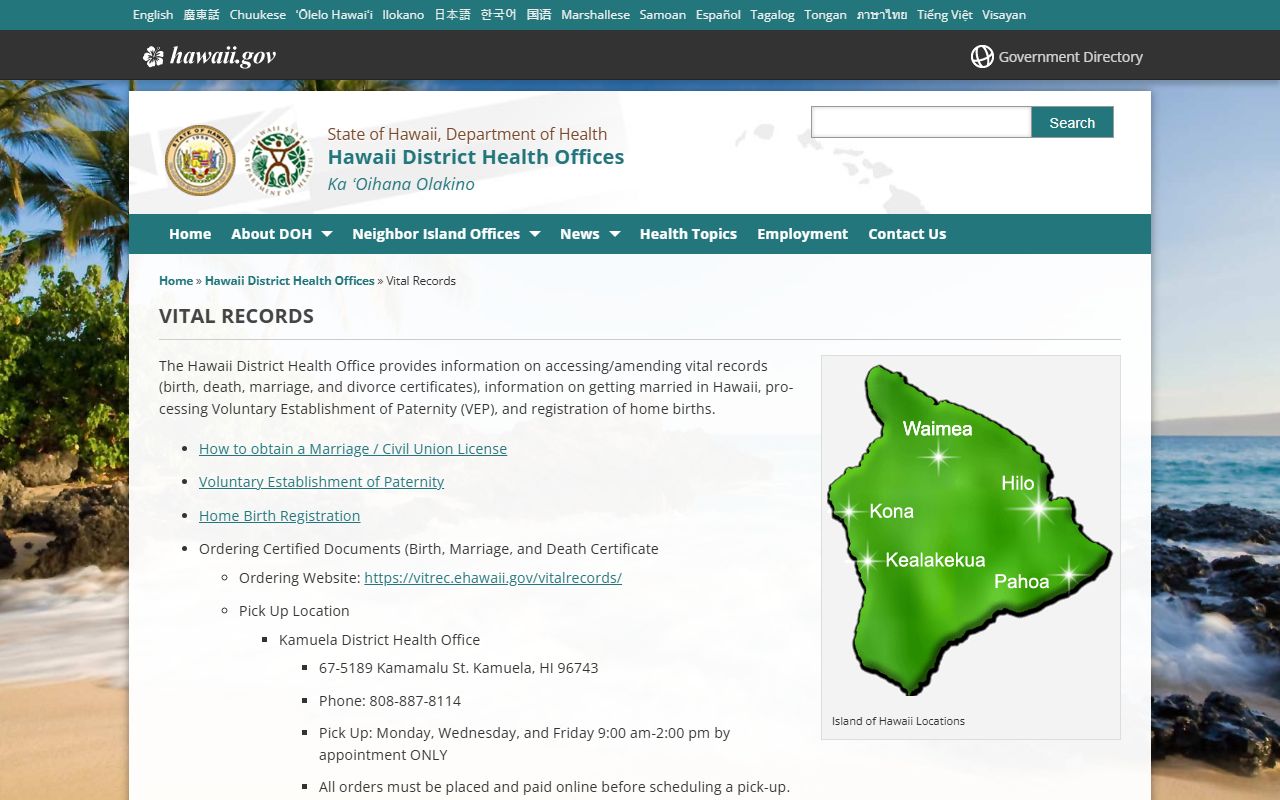
Task: Expand the News dropdown arrow
Action: (x=614, y=234)
